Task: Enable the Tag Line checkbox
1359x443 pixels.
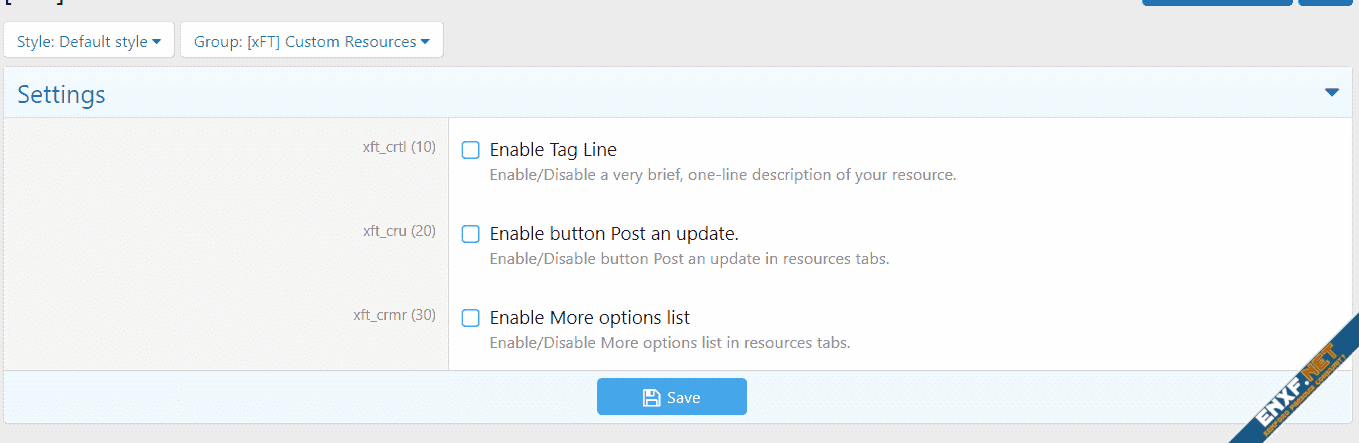Action: (x=471, y=151)
